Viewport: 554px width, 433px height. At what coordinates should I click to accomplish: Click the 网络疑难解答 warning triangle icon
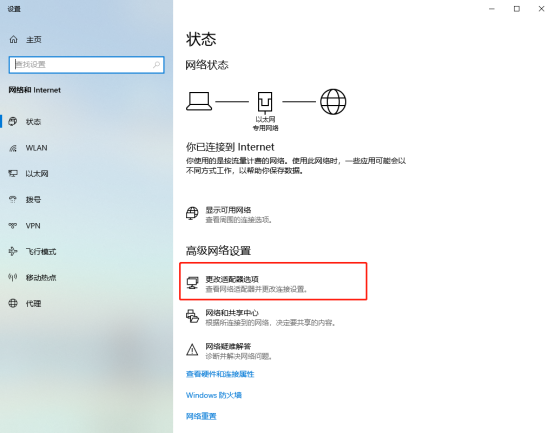click(x=192, y=350)
